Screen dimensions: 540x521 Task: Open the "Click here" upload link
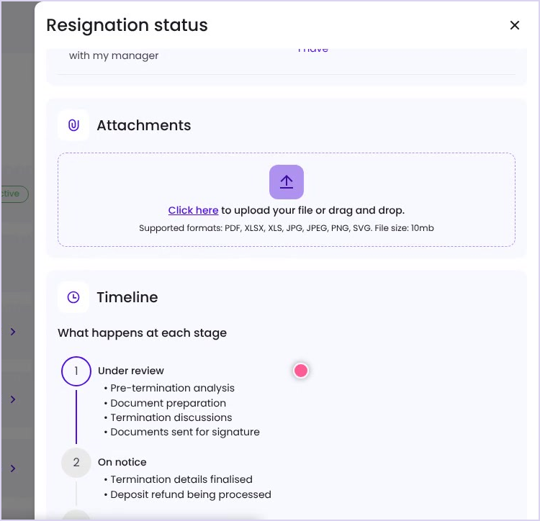pos(193,210)
